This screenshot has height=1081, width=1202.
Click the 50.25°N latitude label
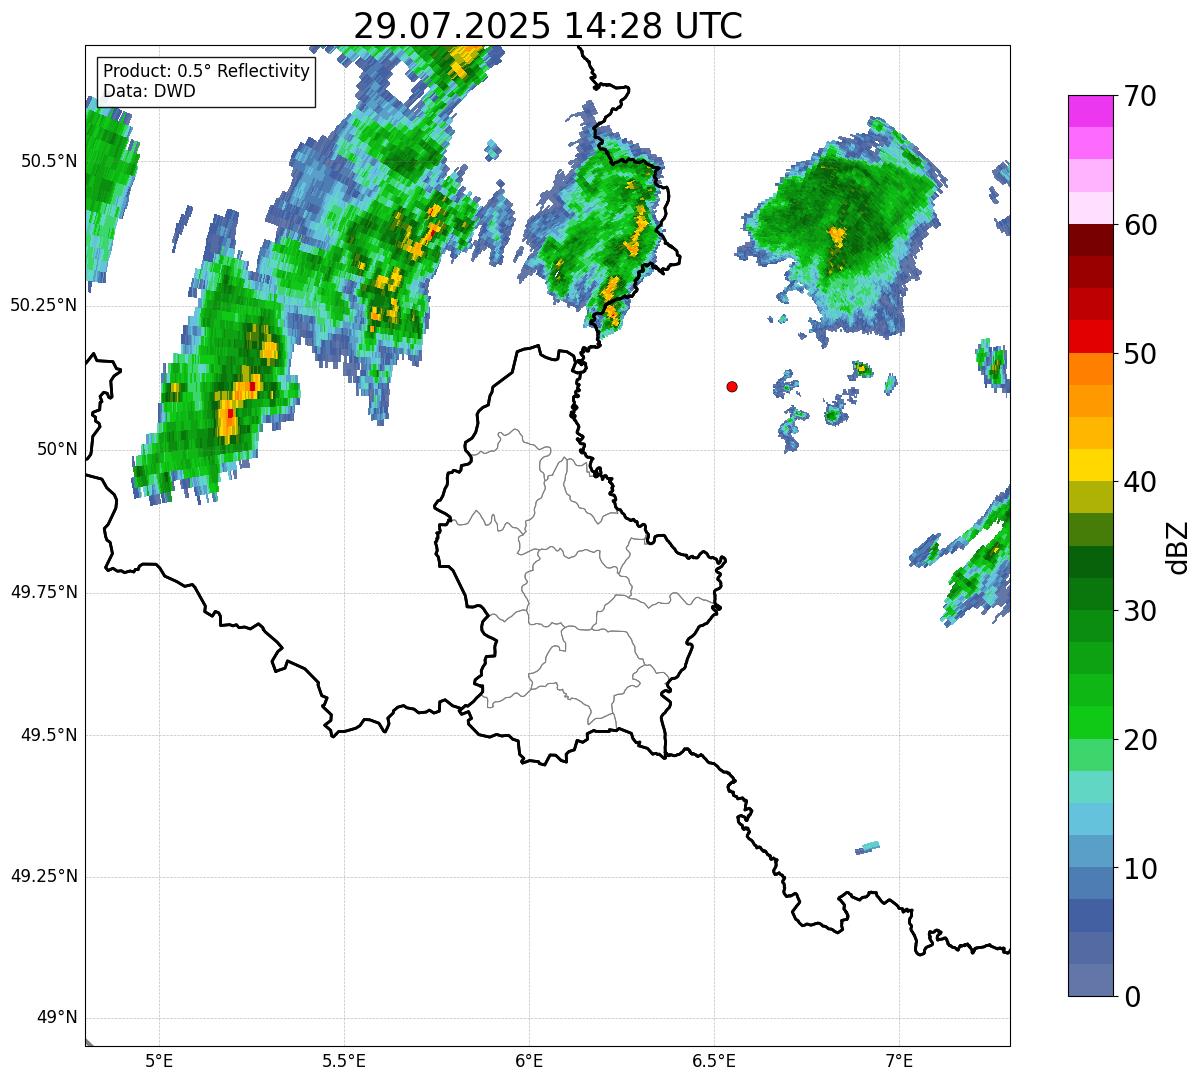point(44,305)
